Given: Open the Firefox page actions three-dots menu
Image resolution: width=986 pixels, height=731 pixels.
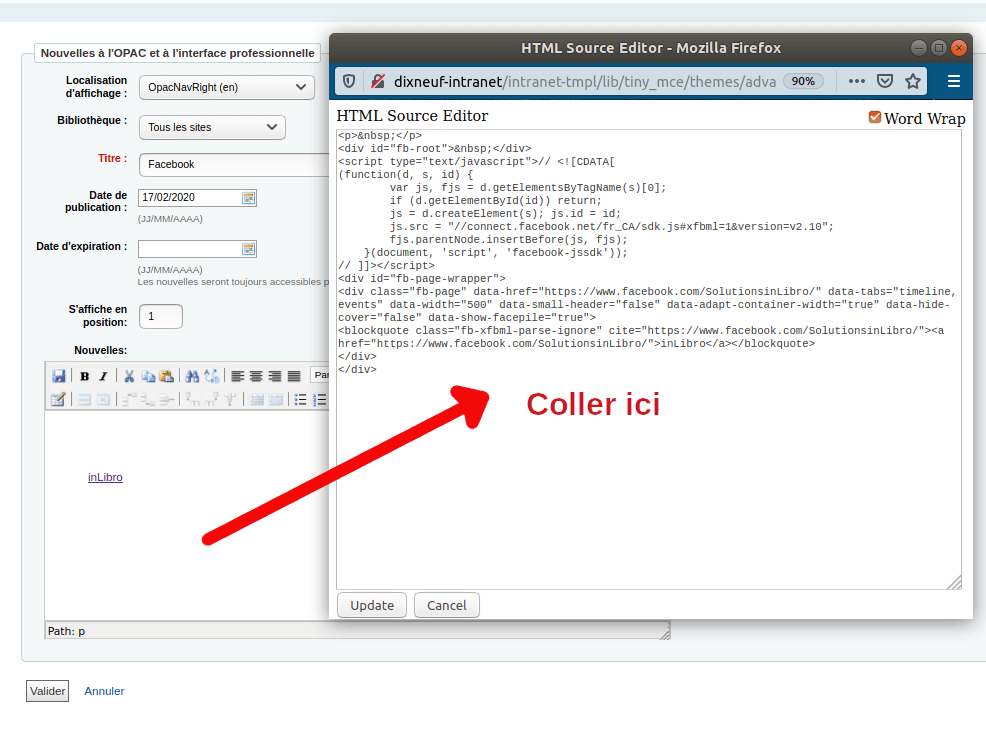Looking at the screenshot, I should (856, 81).
